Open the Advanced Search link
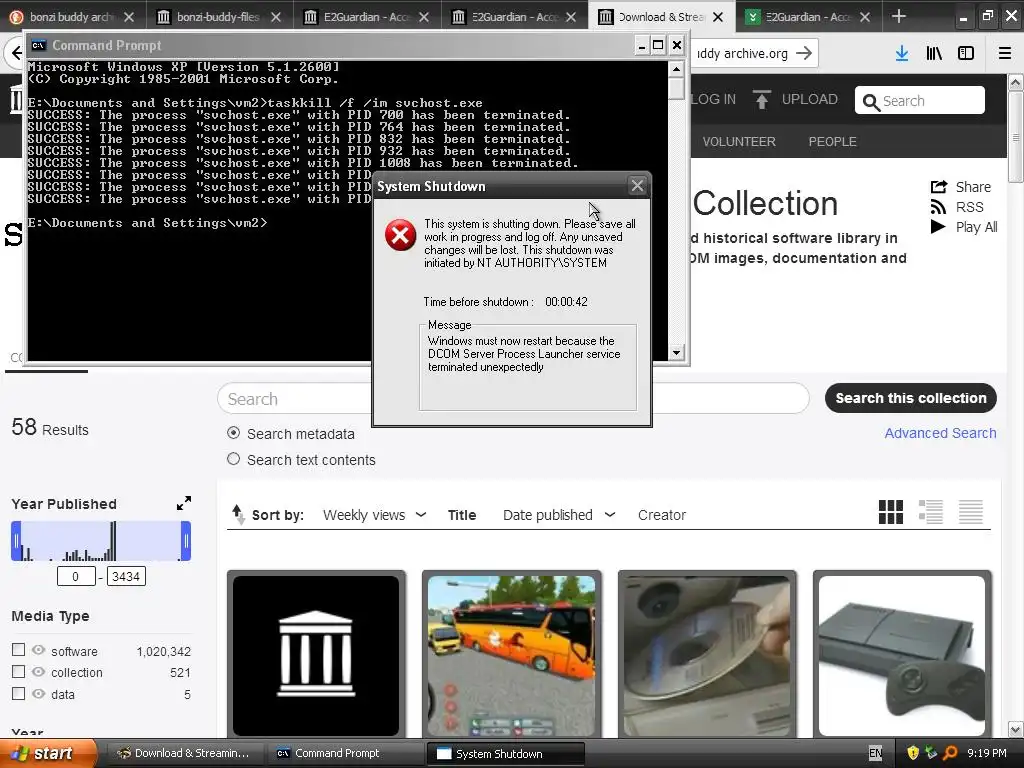 pos(940,433)
